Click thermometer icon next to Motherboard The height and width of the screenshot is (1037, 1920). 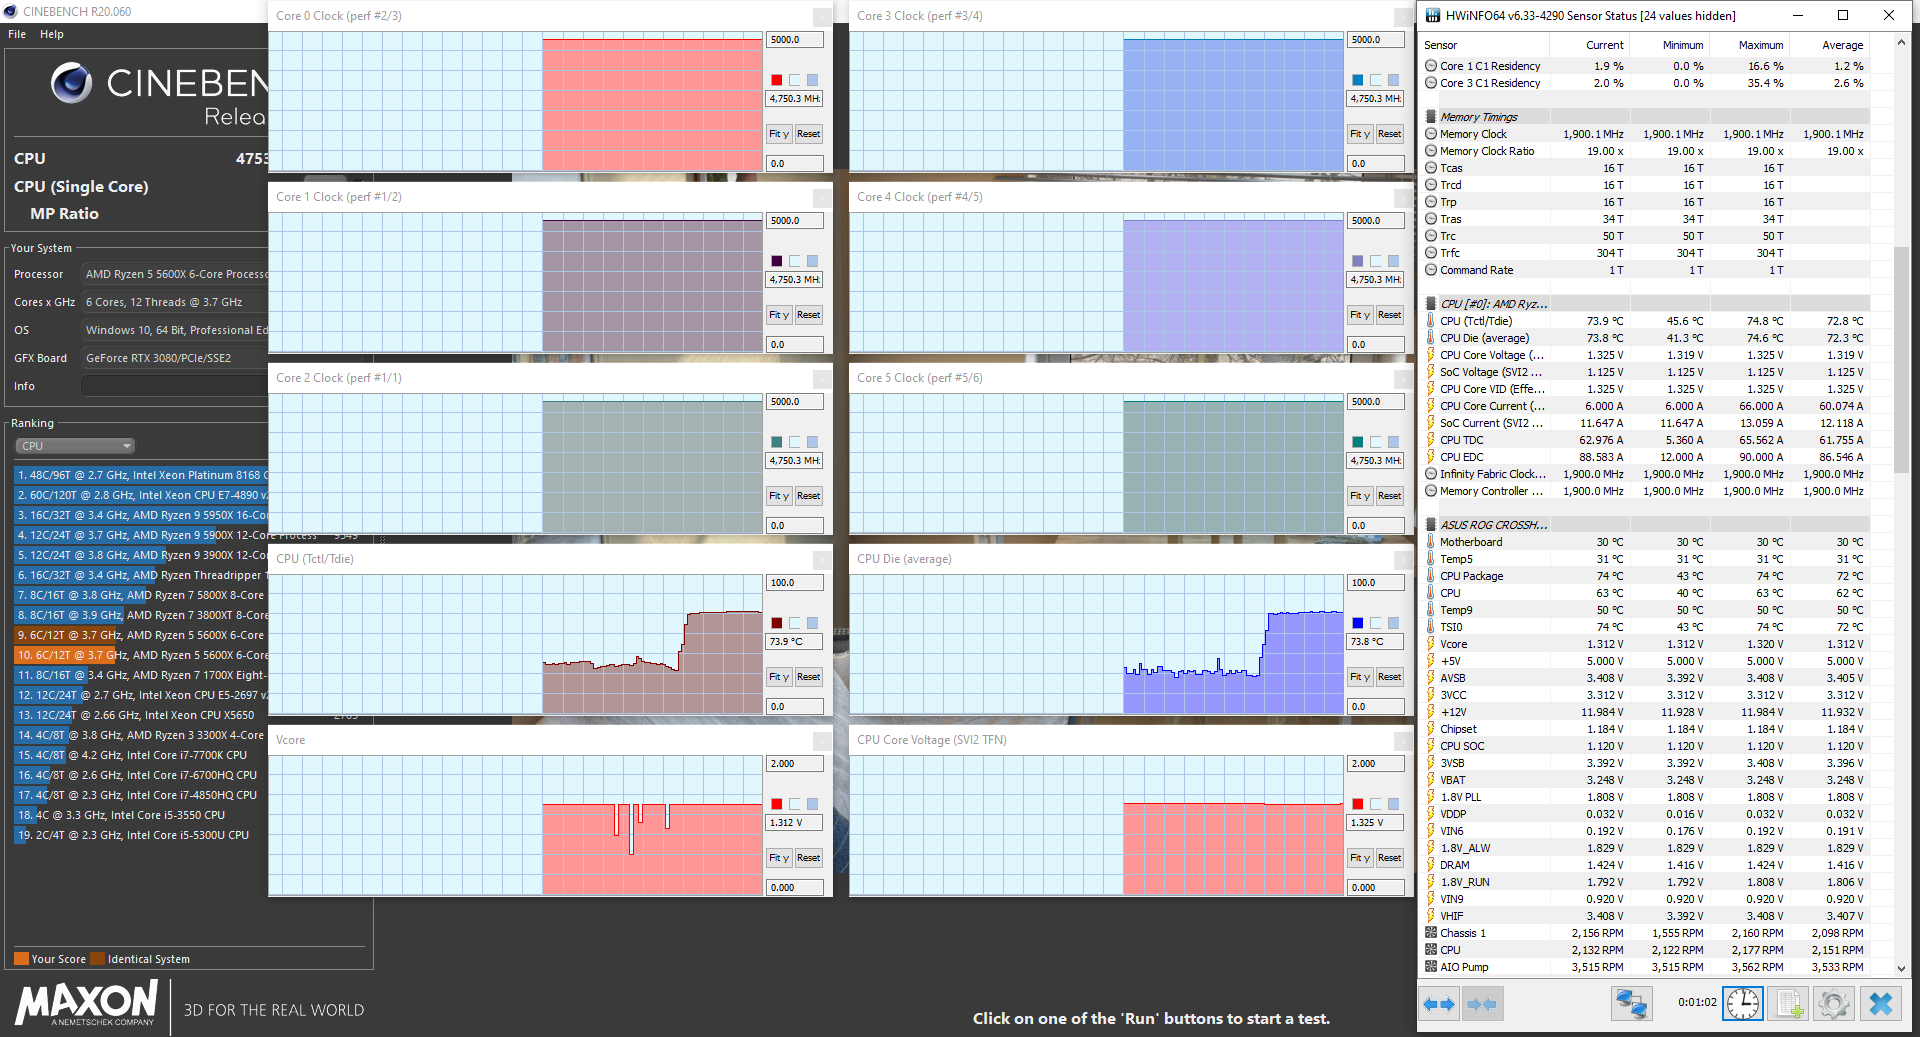pos(1431,542)
